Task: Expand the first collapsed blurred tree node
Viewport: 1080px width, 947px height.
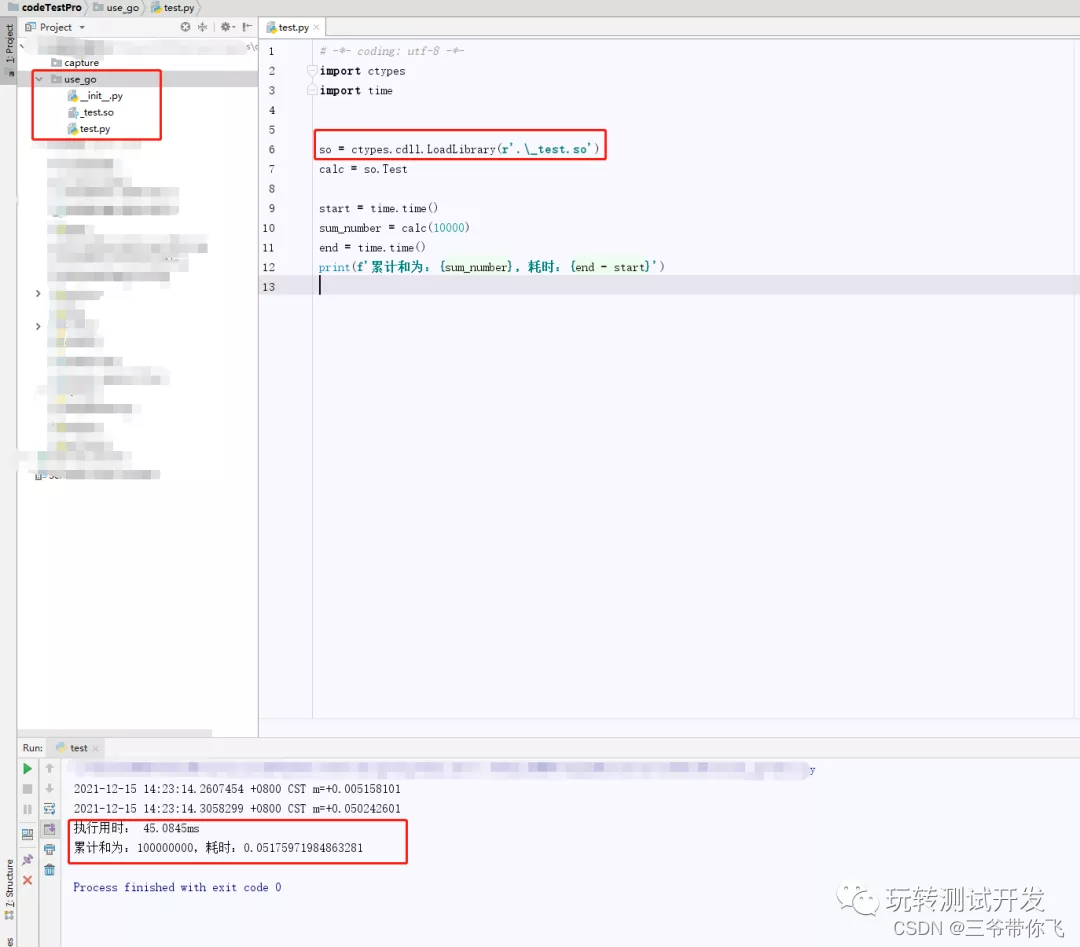Action: pyautogui.click(x=38, y=293)
